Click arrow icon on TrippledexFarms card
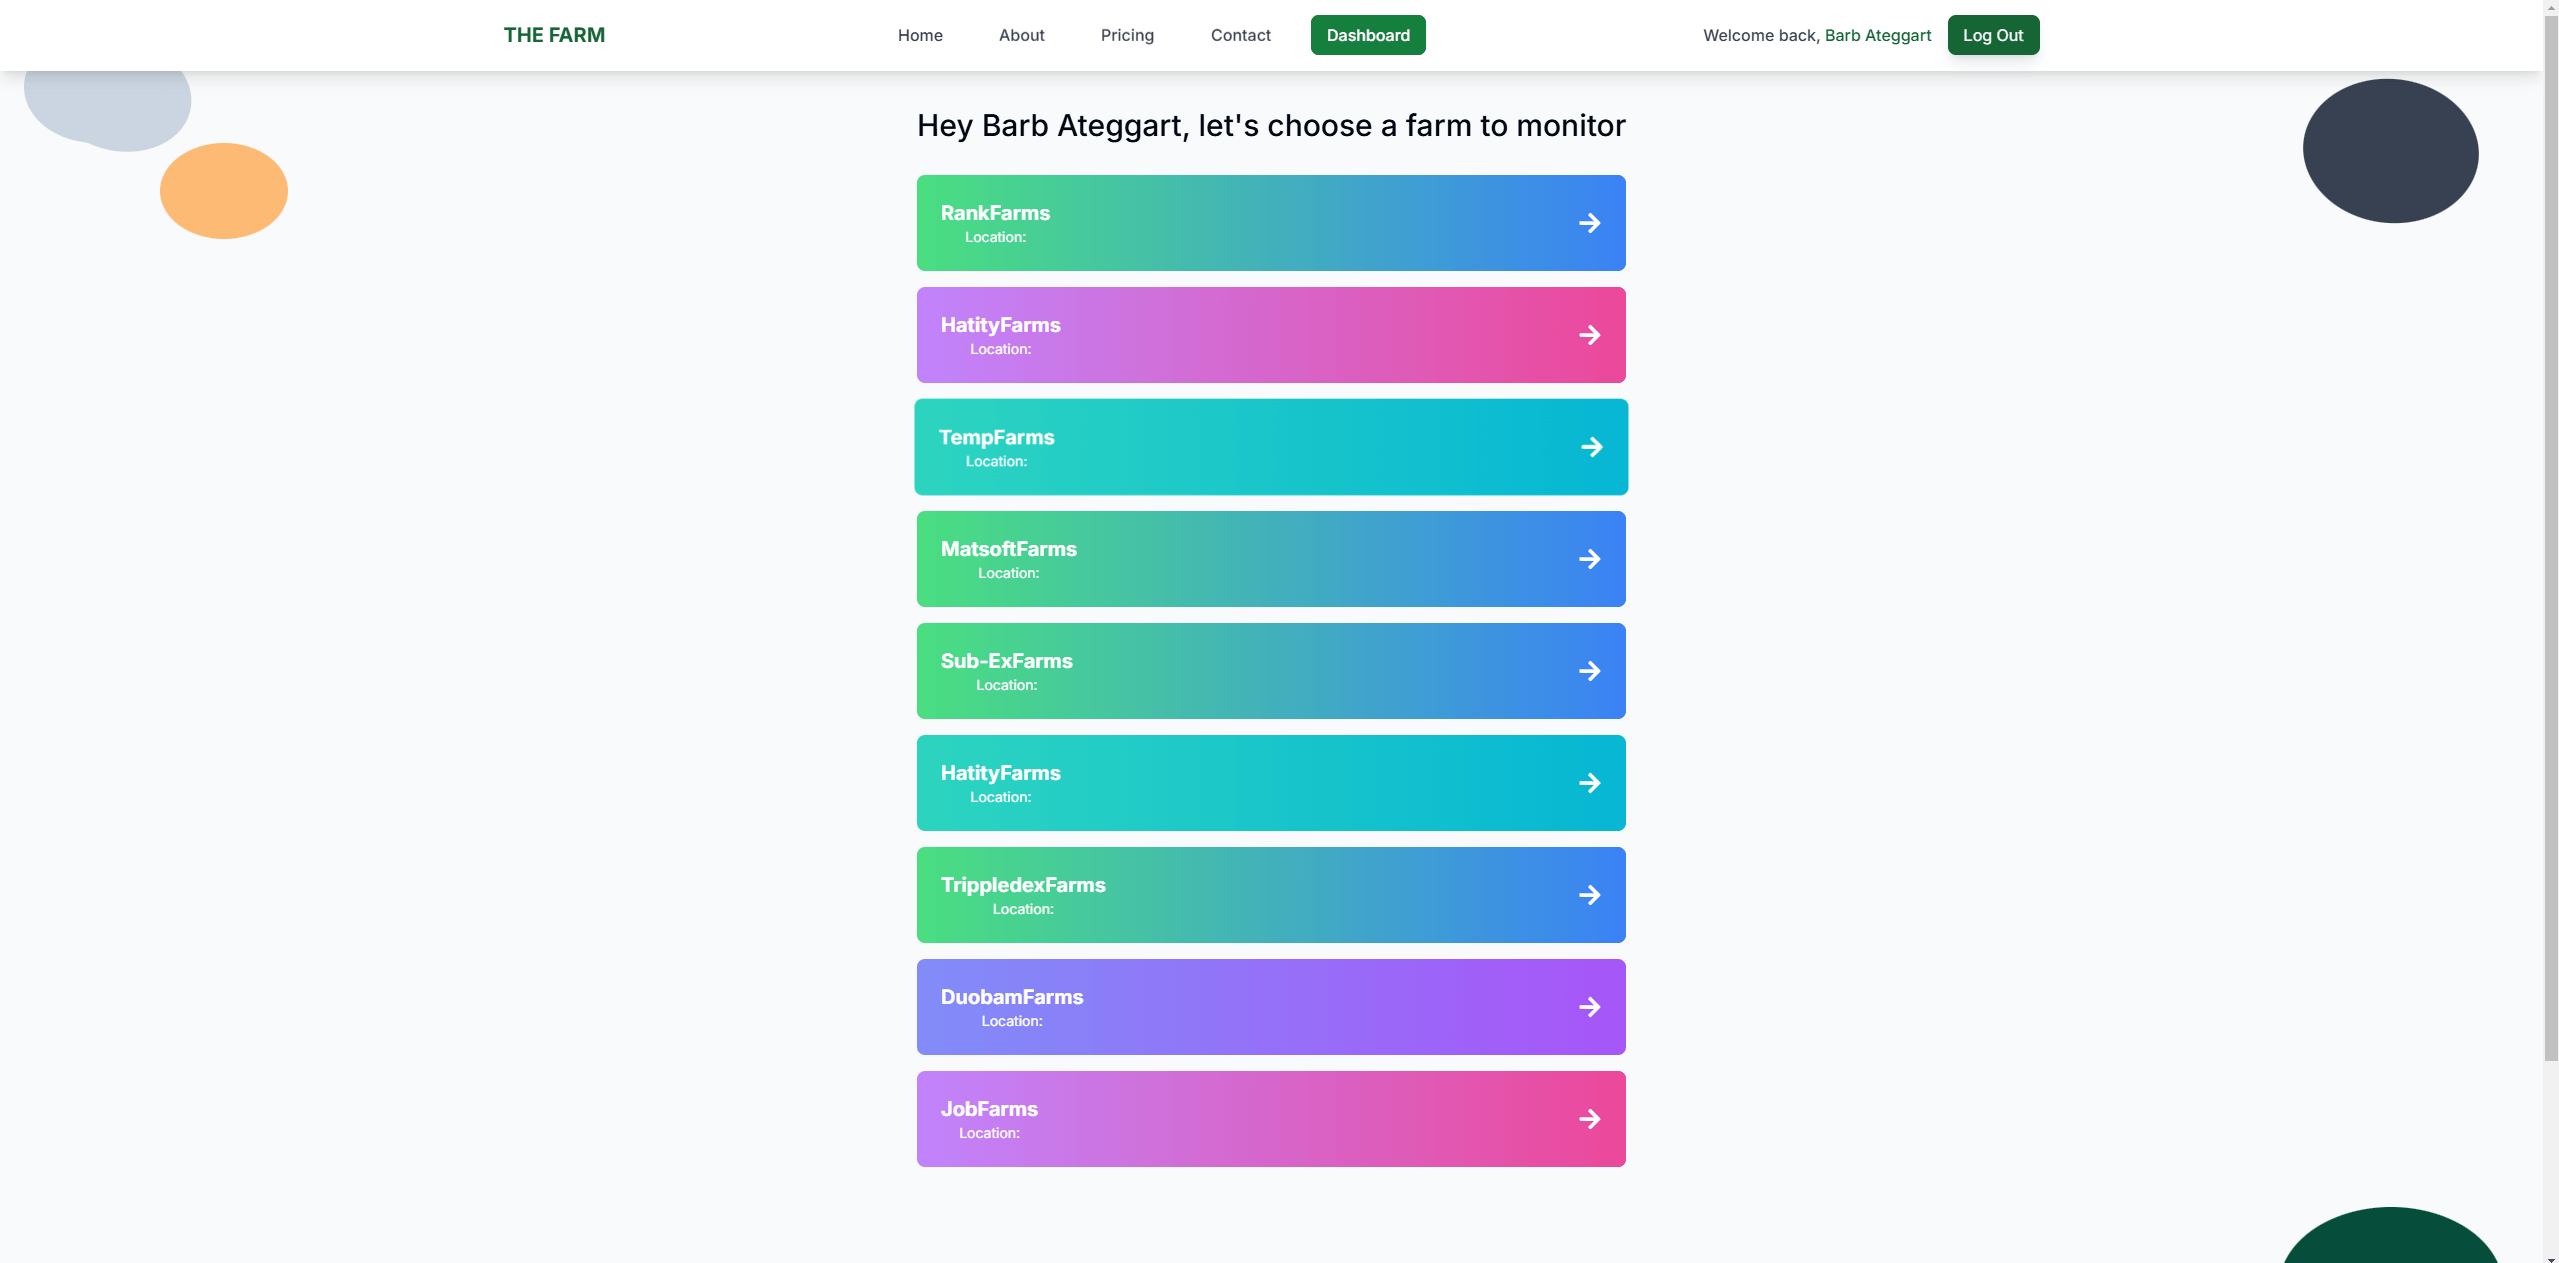Screen dimensions: 2559x1263 point(1589,895)
